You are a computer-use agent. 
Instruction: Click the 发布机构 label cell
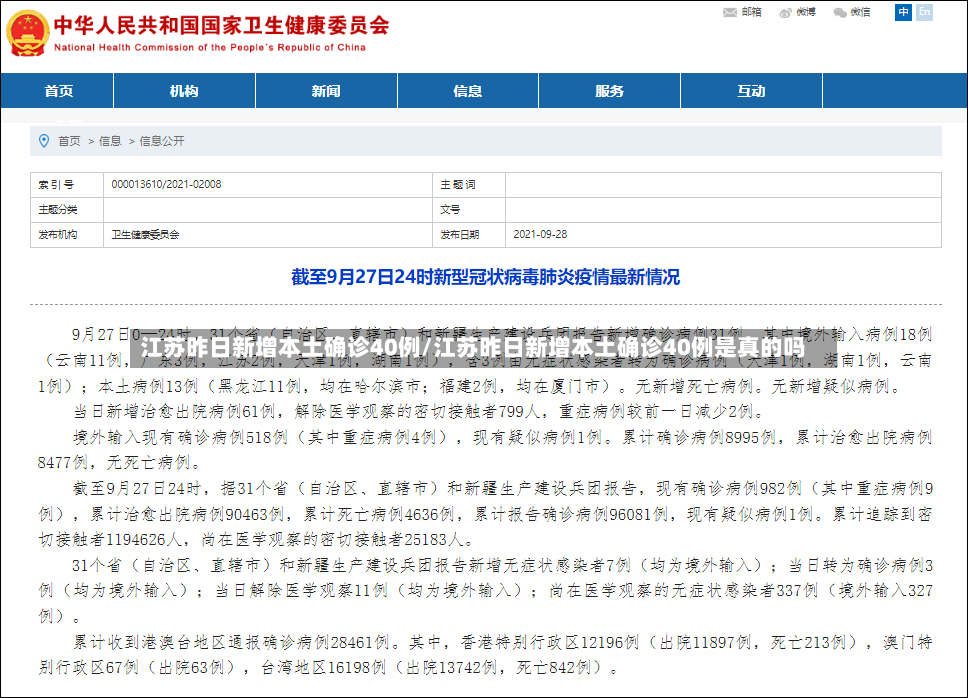point(67,235)
